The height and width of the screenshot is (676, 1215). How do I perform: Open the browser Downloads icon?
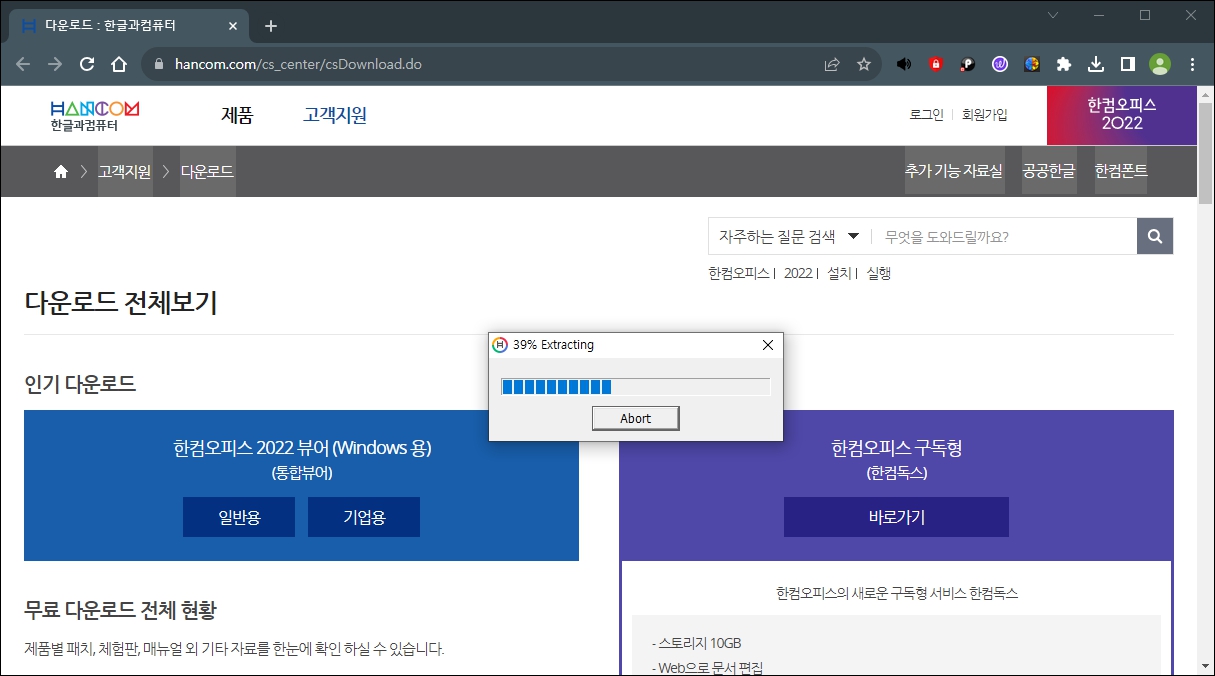coord(1095,63)
